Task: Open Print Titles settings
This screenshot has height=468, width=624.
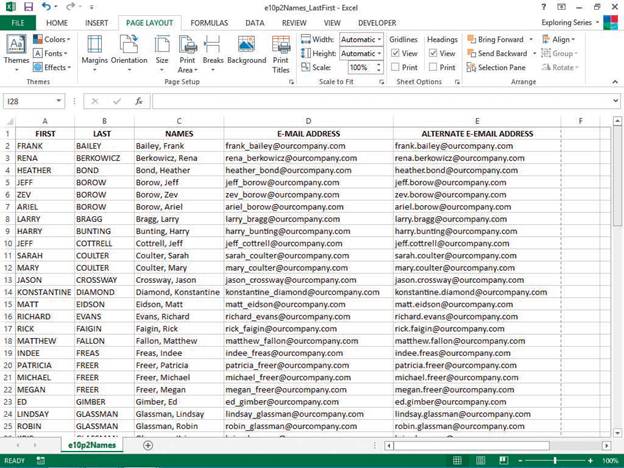Action: click(281, 52)
